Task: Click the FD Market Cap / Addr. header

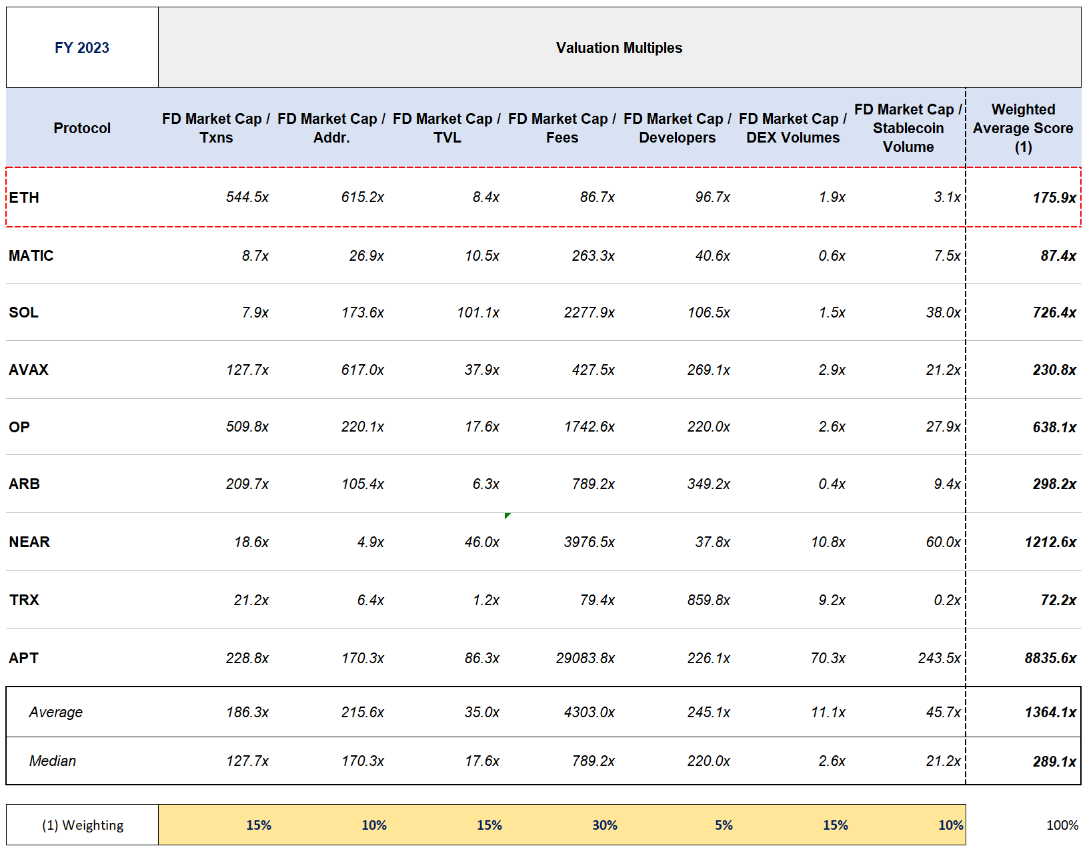Action: tap(332, 128)
